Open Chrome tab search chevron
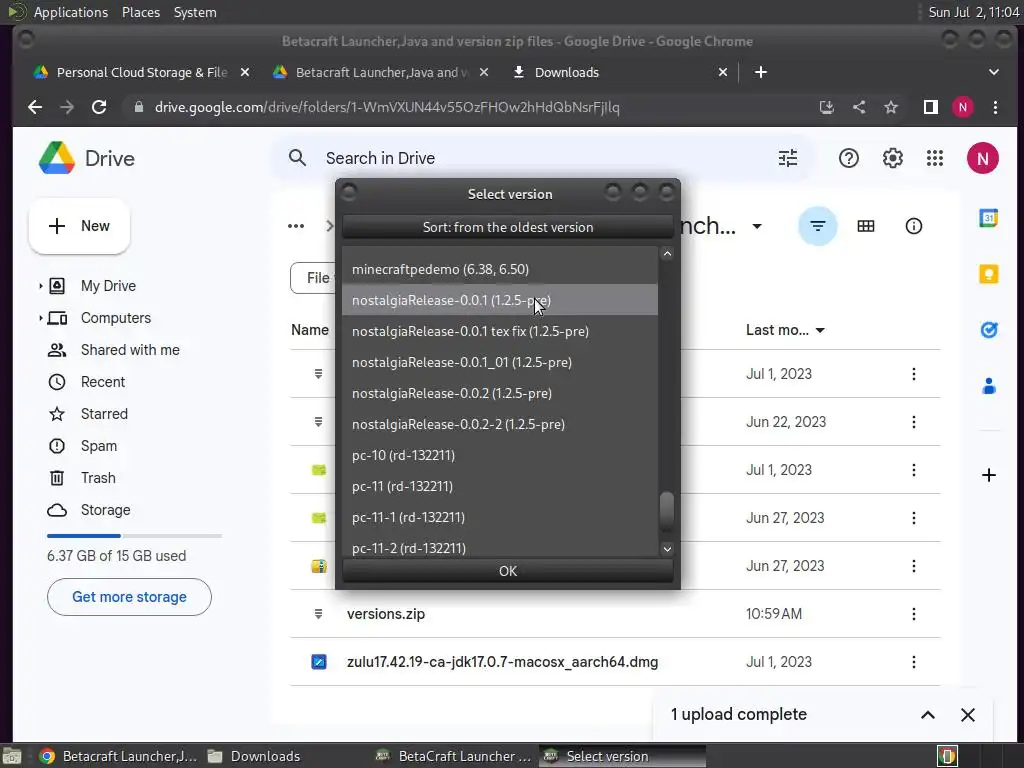Viewport: 1024px width, 768px height. [993, 72]
